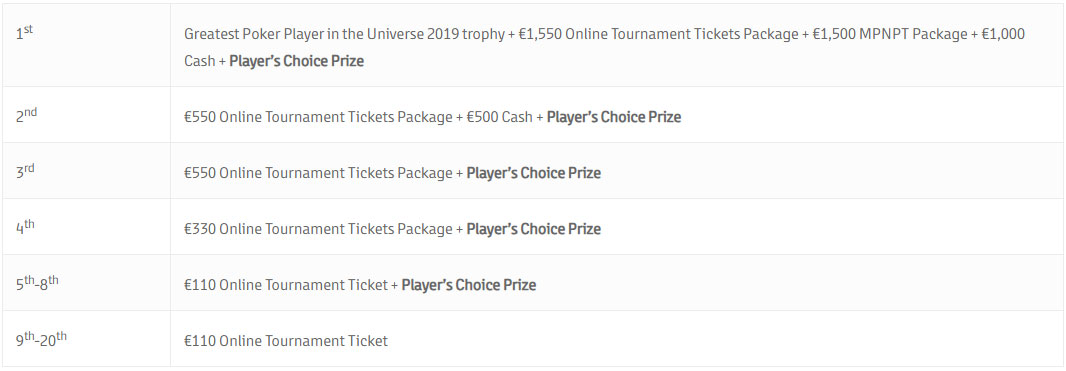Click the €1,550 Online Tournament Tickets Package text
The width and height of the screenshot is (1066, 371).
(x=659, y=34)
